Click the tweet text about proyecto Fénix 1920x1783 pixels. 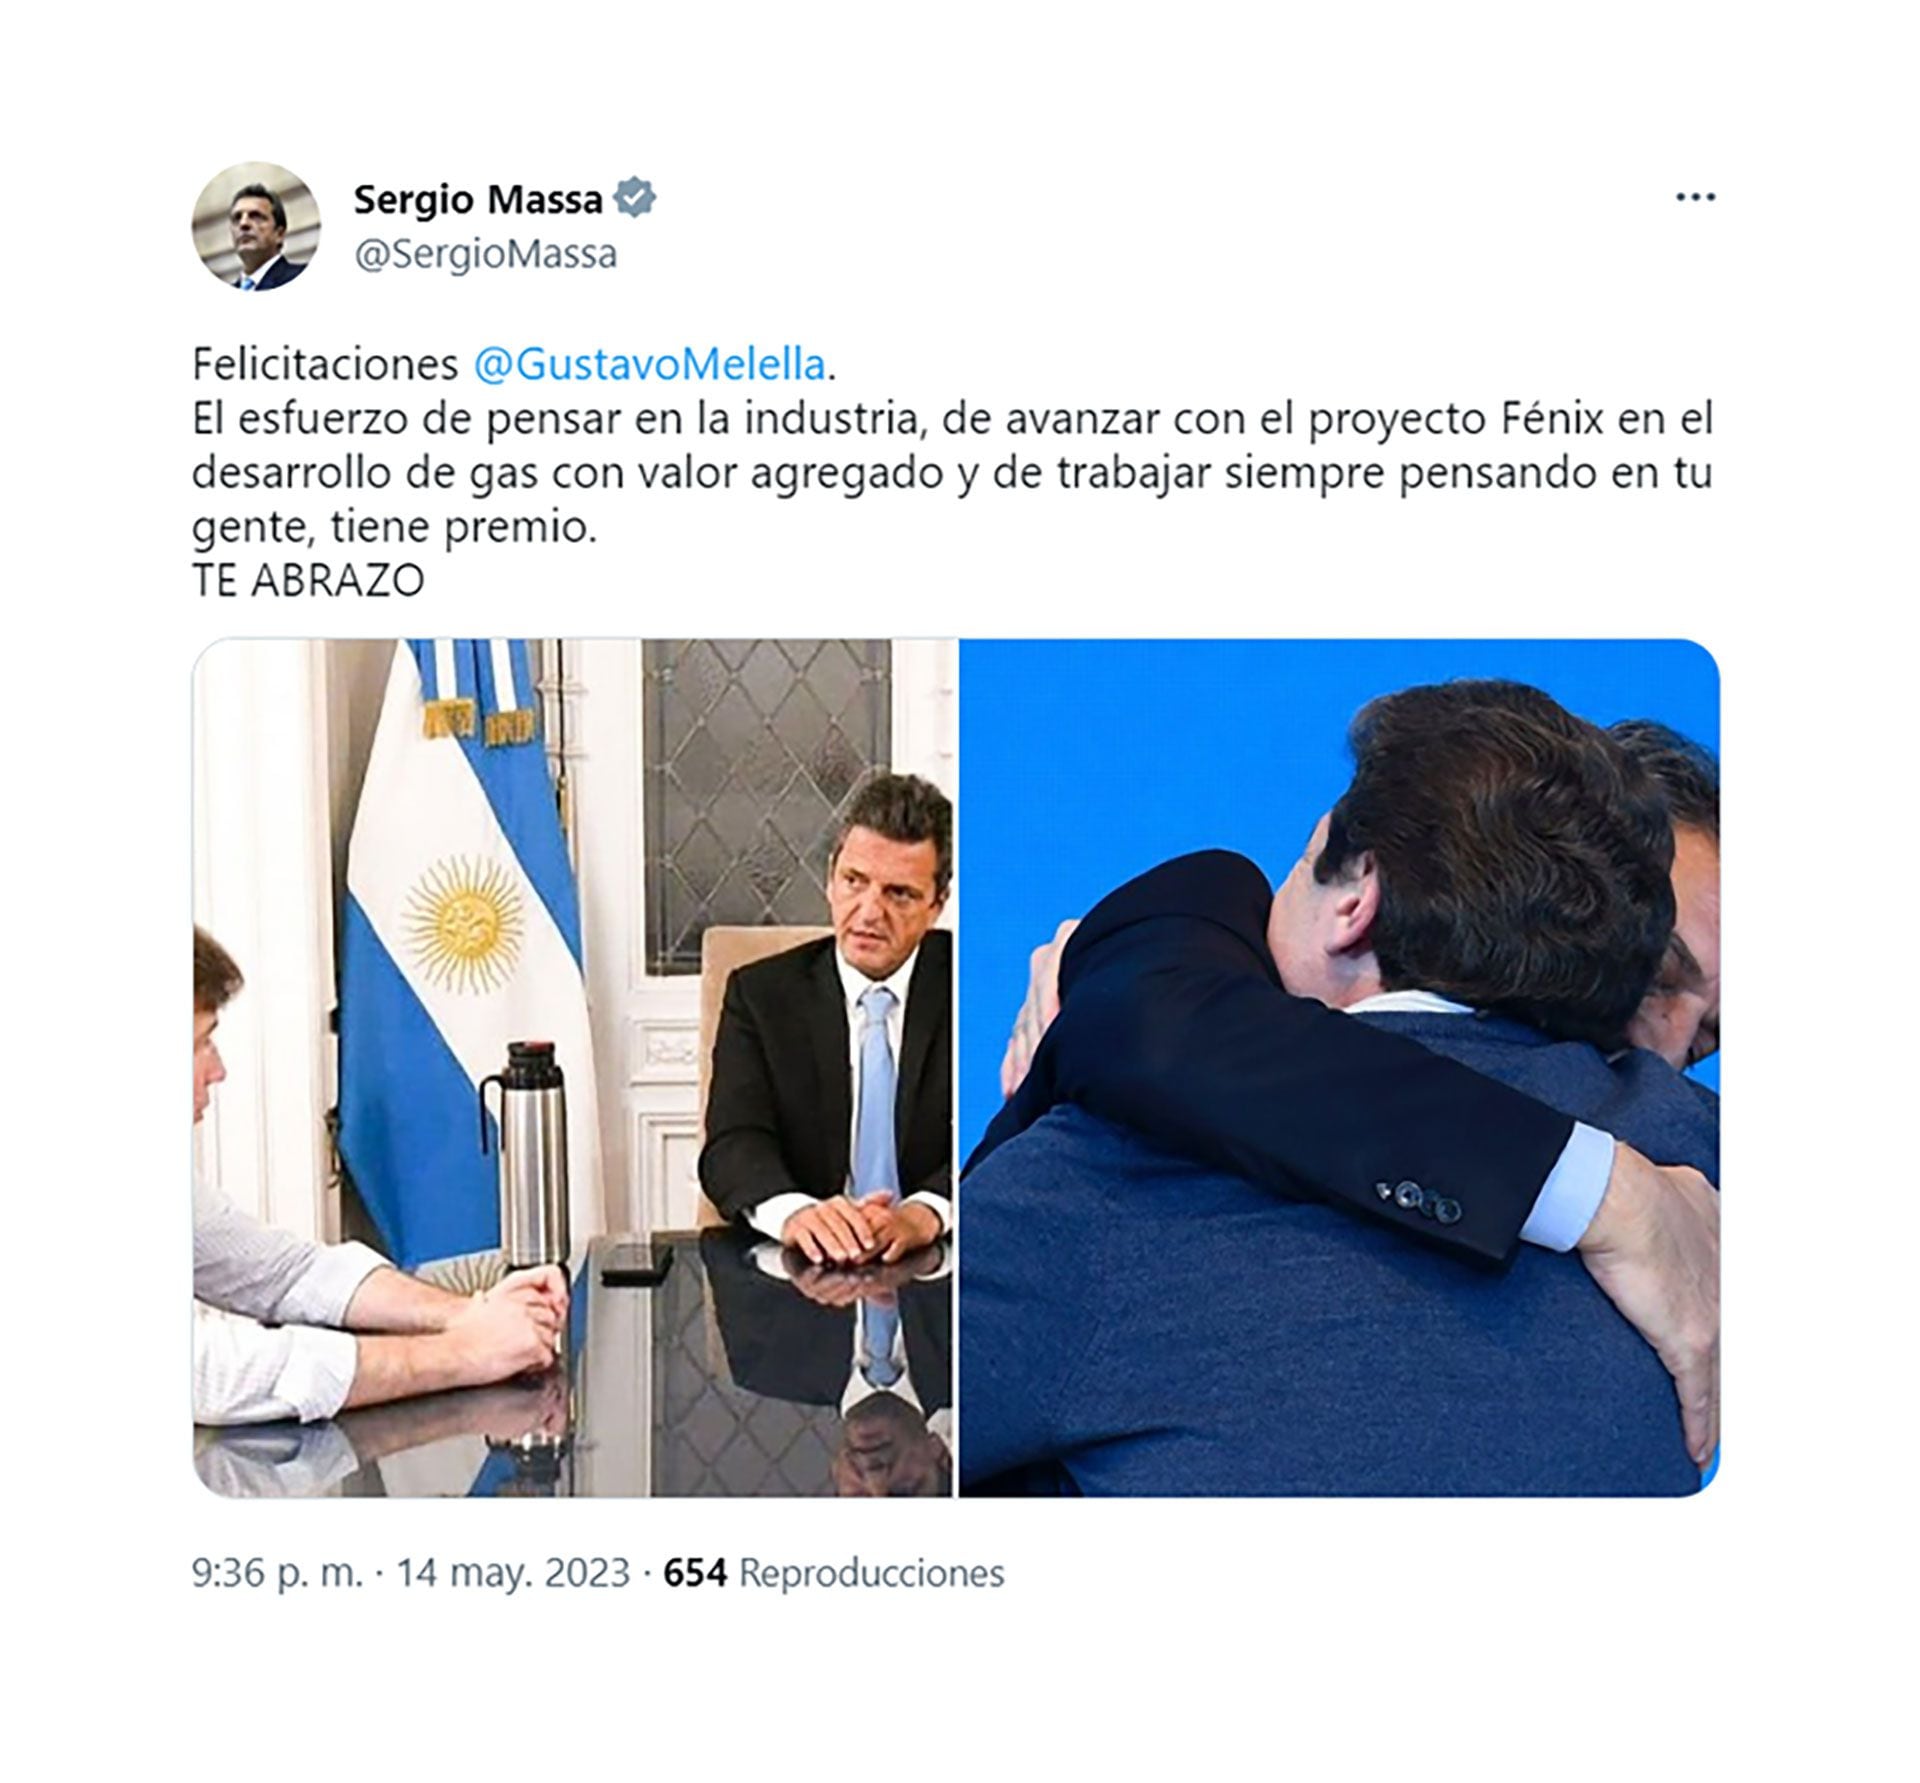coord(952,473)
